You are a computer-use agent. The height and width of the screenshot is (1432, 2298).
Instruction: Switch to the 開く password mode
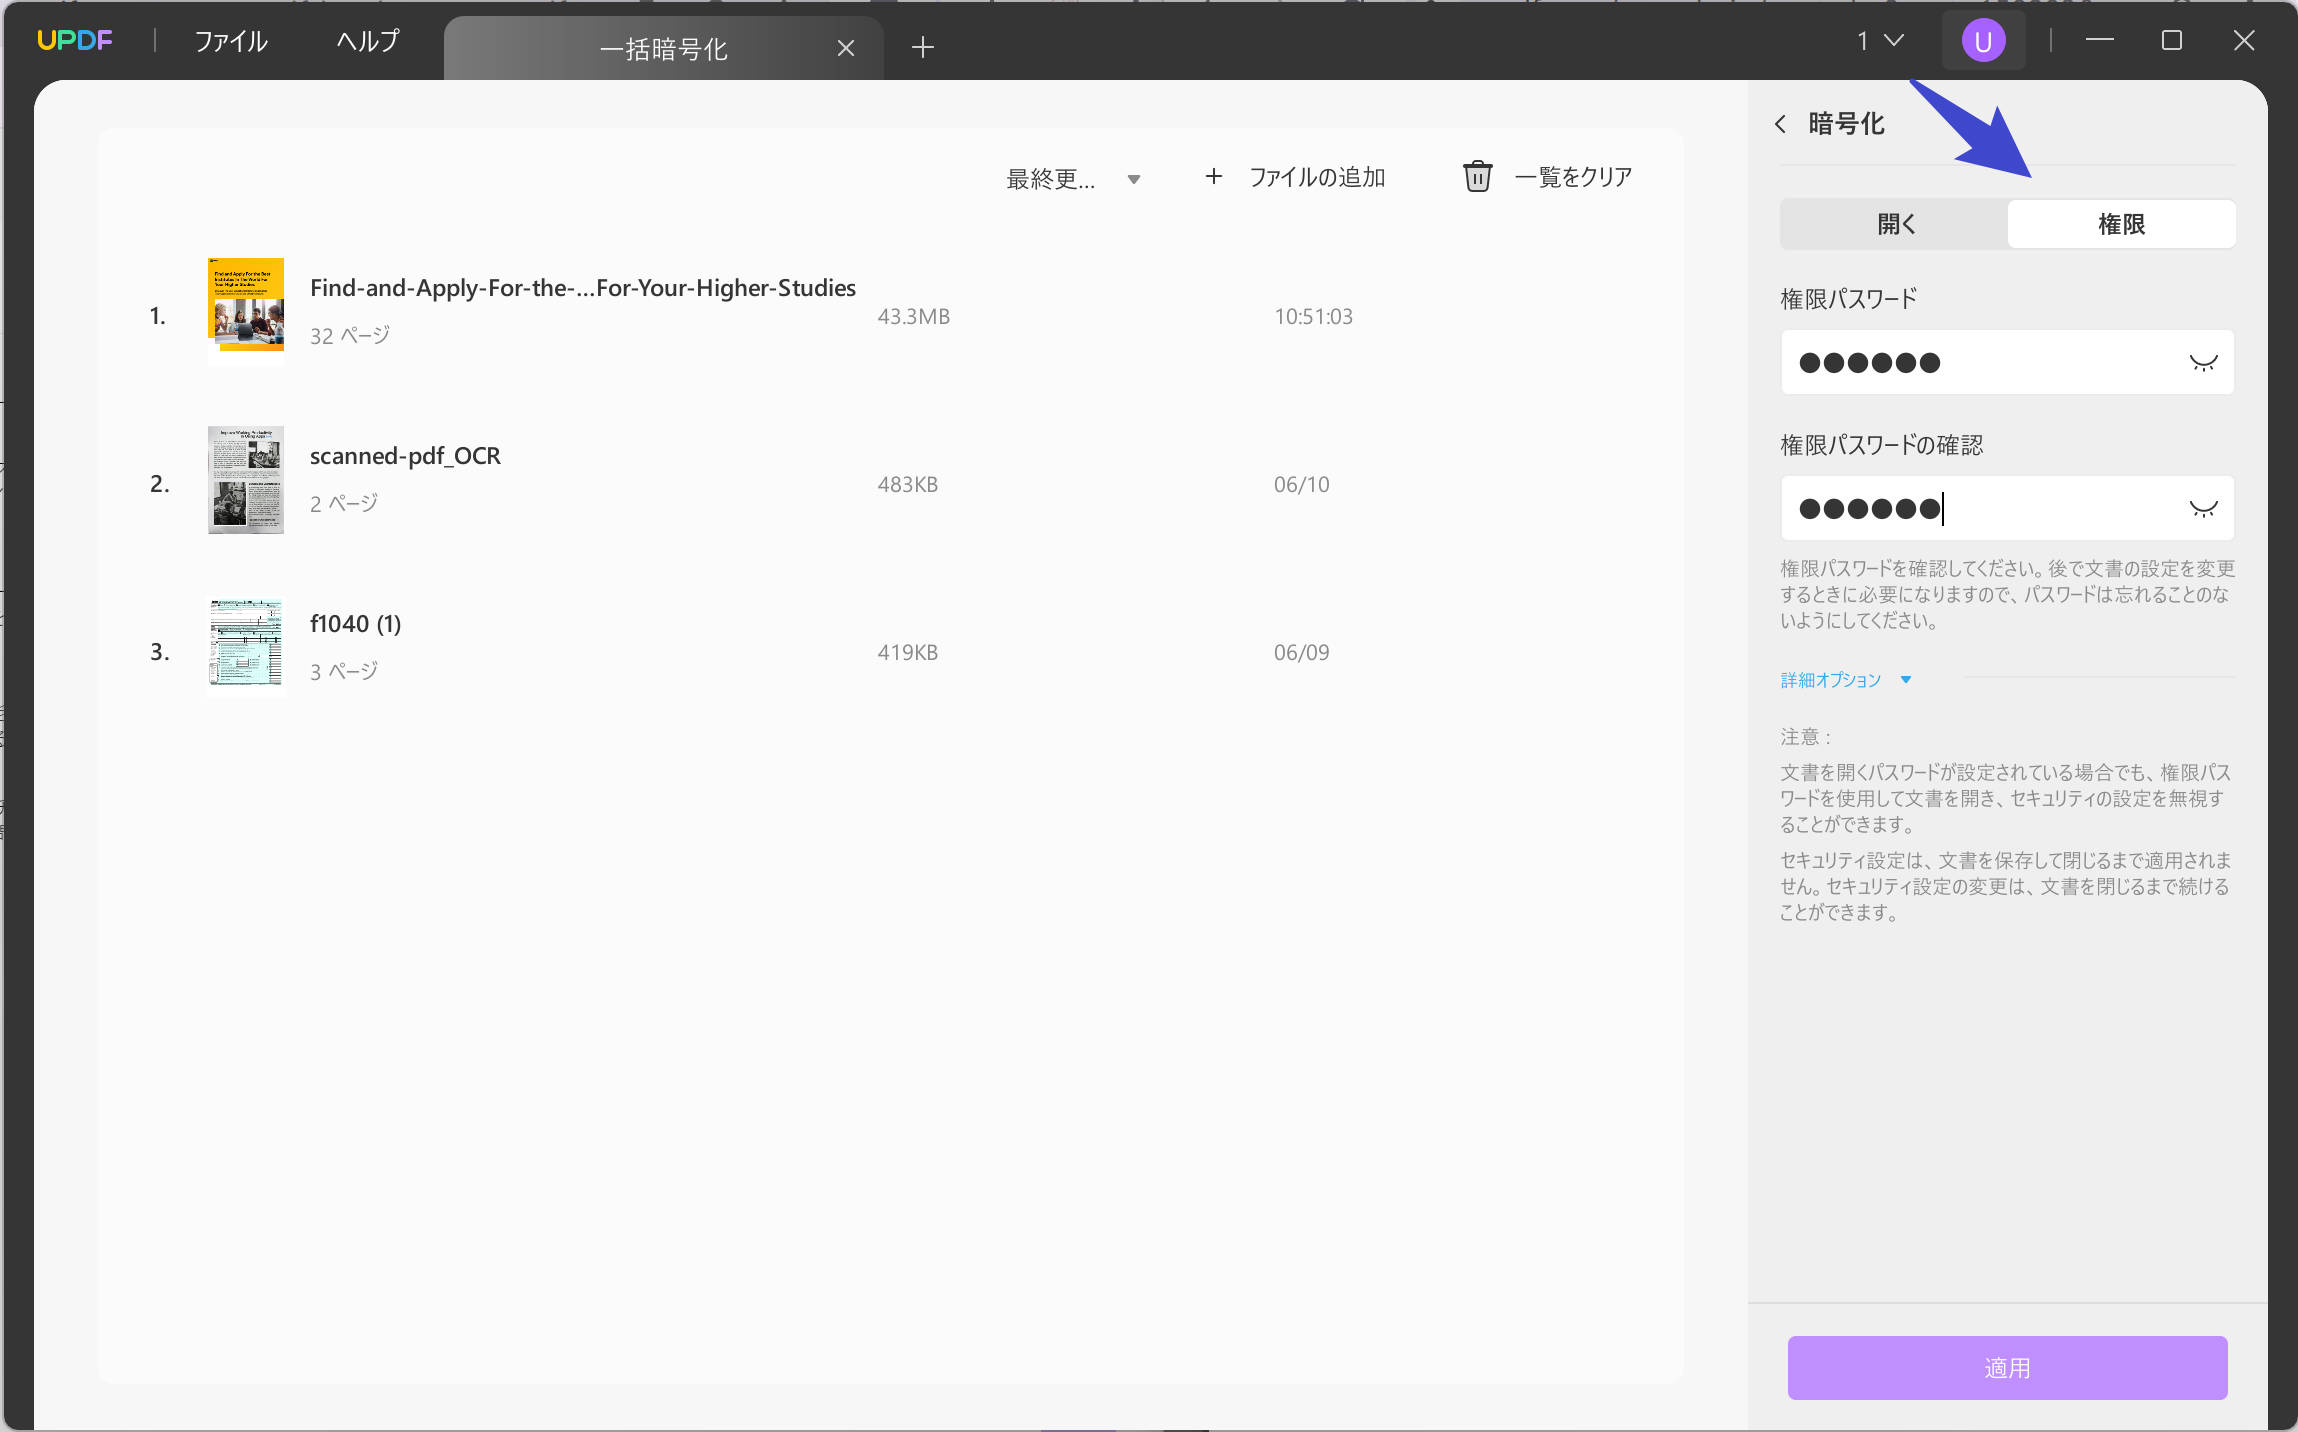pyautogui.click(x=1895, y=224)
